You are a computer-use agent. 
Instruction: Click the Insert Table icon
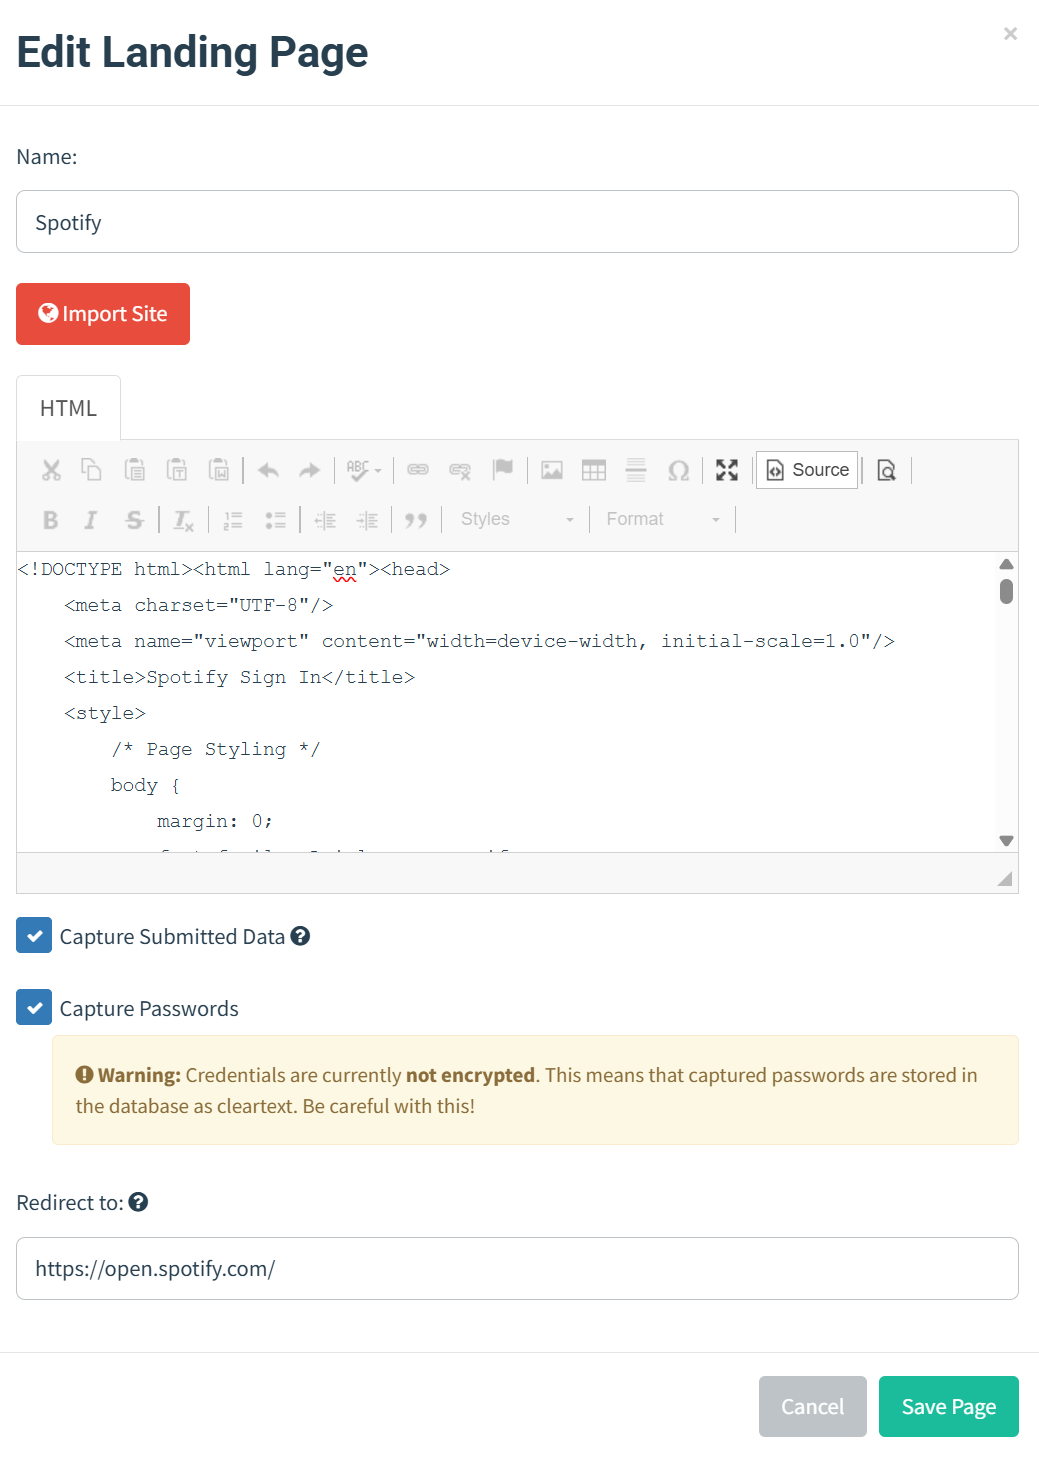click(594, 470)
